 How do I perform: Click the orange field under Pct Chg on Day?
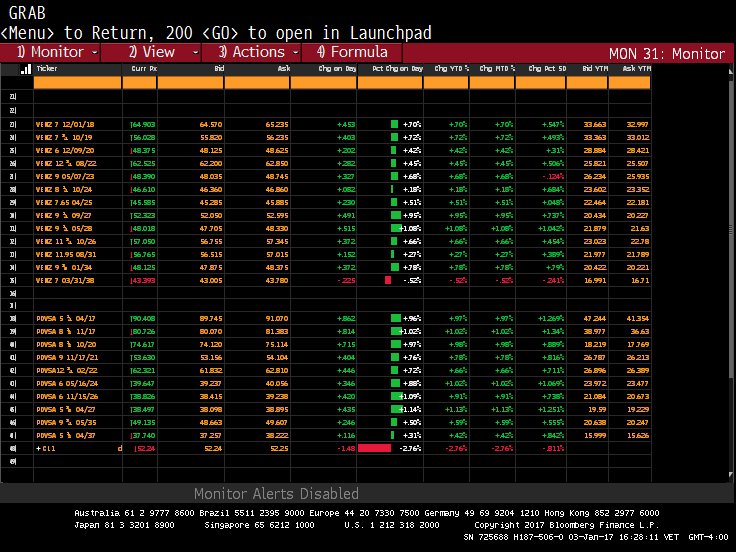pos(390,83)
